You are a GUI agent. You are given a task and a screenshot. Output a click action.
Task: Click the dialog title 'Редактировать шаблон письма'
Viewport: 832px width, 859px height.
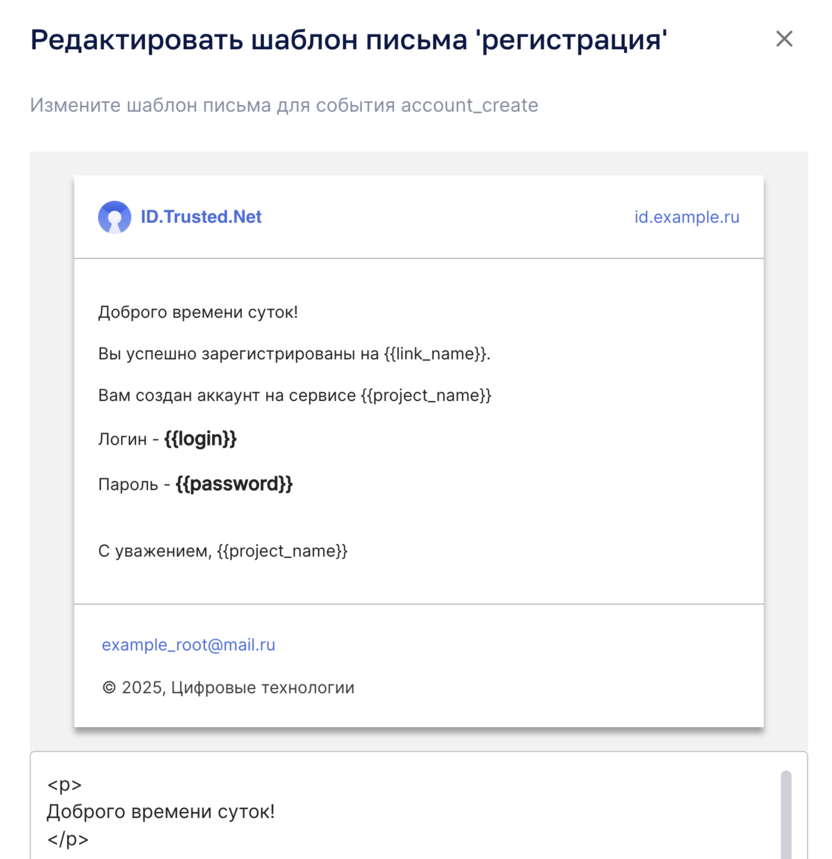(348, 40)
